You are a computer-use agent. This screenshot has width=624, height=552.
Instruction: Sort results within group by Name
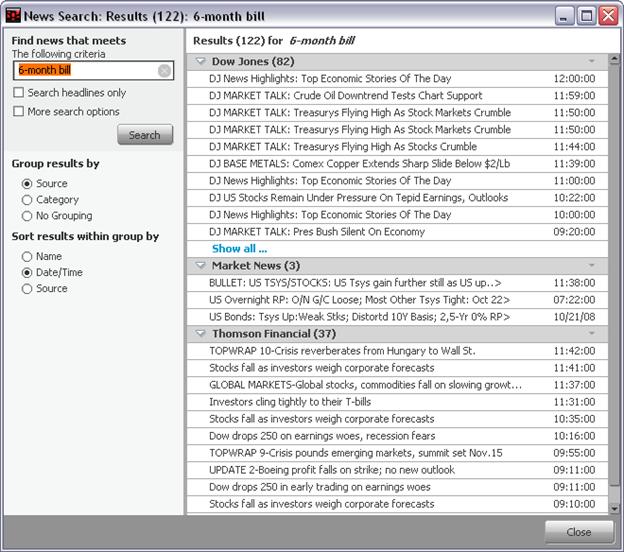(x=28, y=257)
